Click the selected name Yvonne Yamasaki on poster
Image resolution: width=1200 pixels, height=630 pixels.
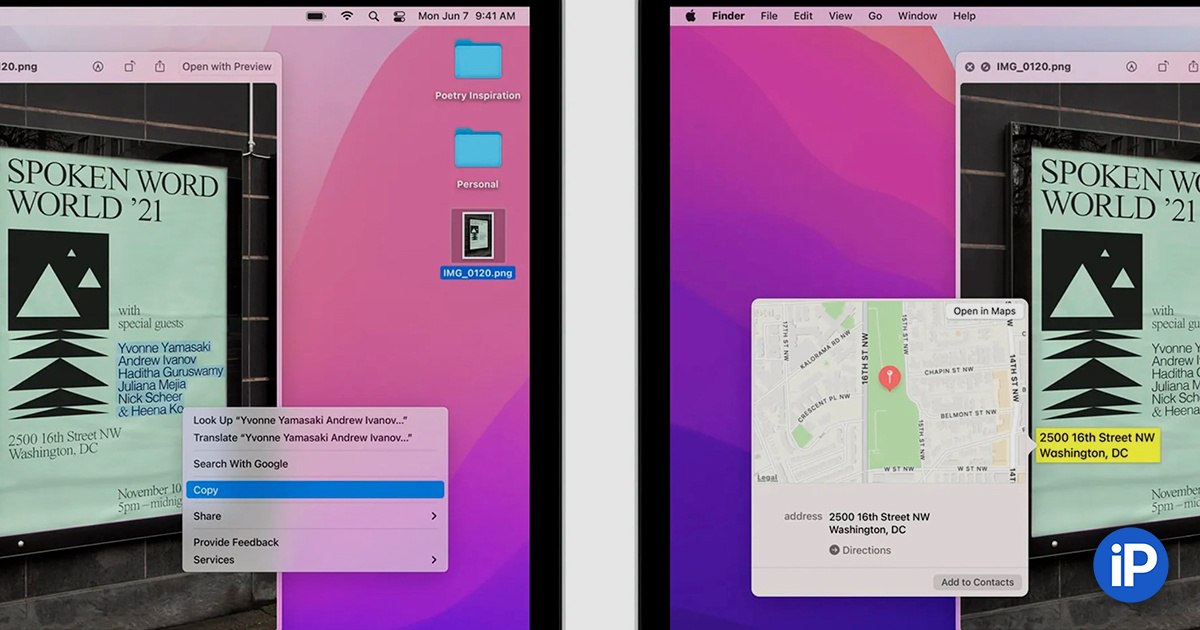coord(164,347)
